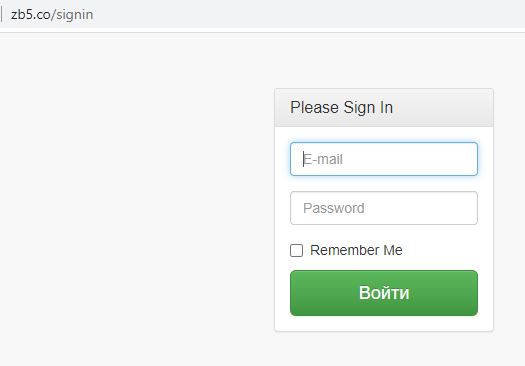Click the signin path in the URL

[x=74, y=15]
